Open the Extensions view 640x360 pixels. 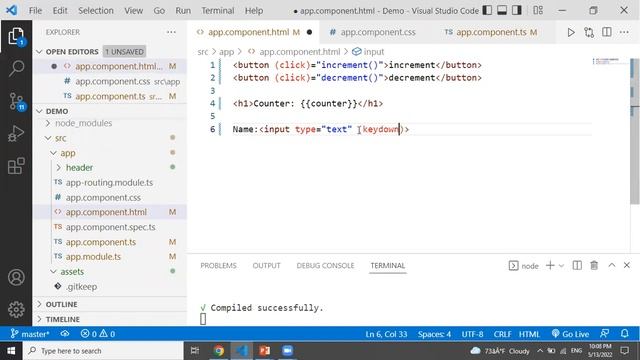click(16, 166)
